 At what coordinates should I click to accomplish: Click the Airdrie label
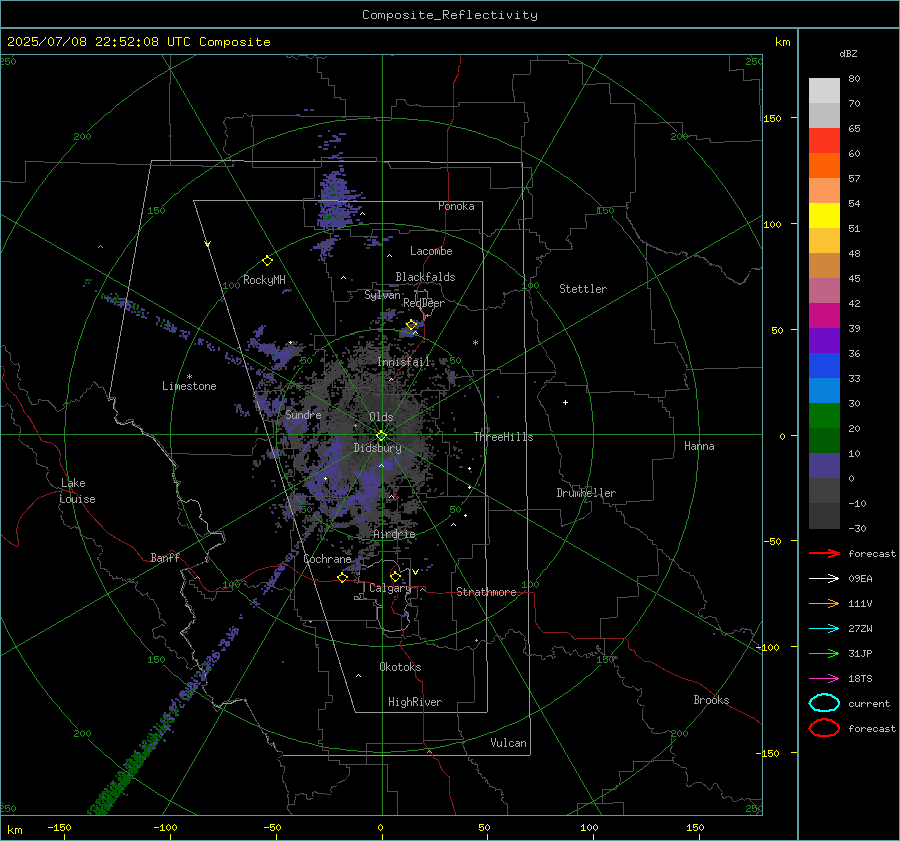click(x=394, y=534)
